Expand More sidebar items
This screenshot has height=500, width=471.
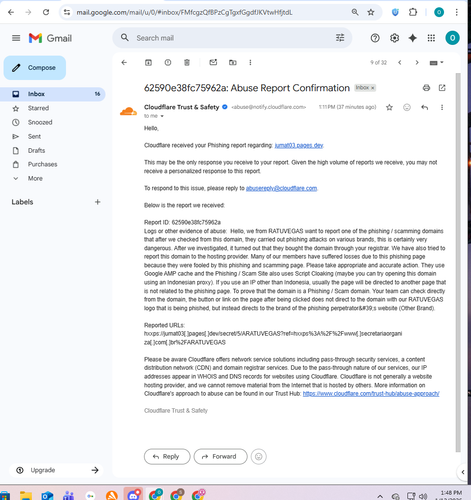point(35,178)
